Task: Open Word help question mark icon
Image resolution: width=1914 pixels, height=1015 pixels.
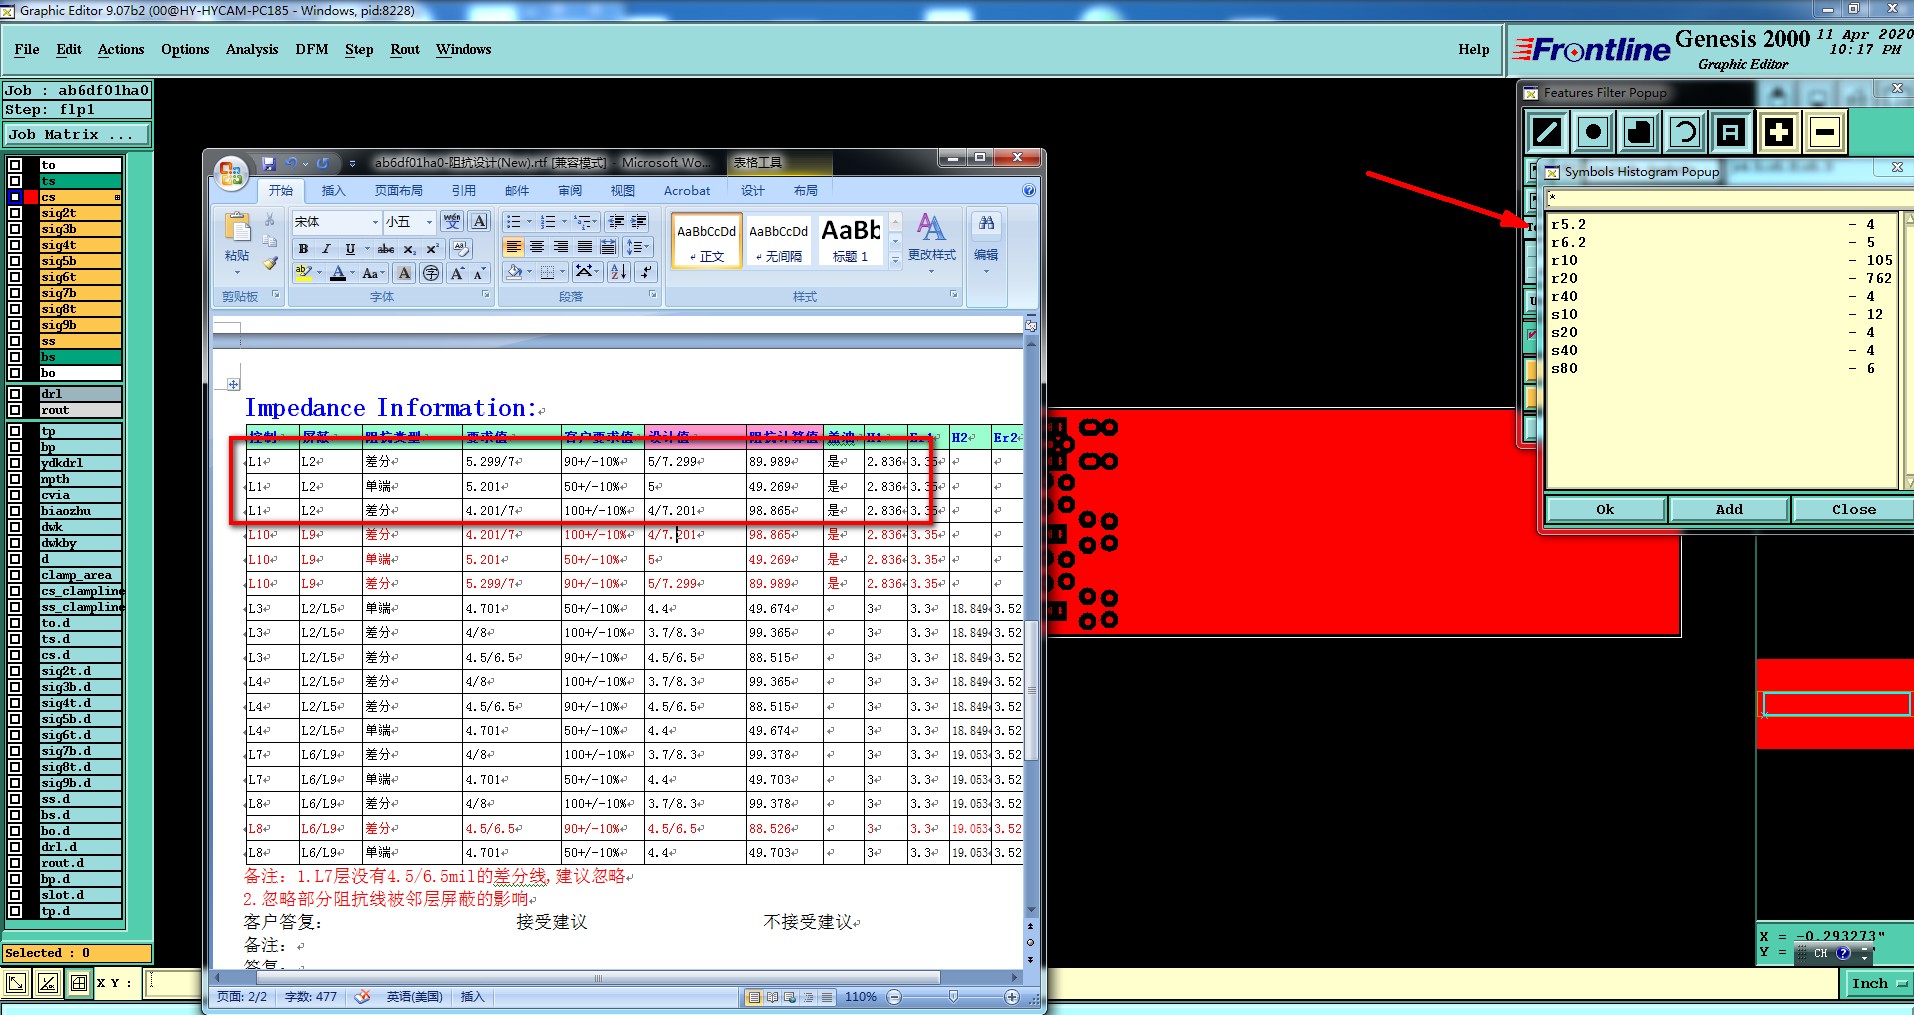Action: (1029, 191)
